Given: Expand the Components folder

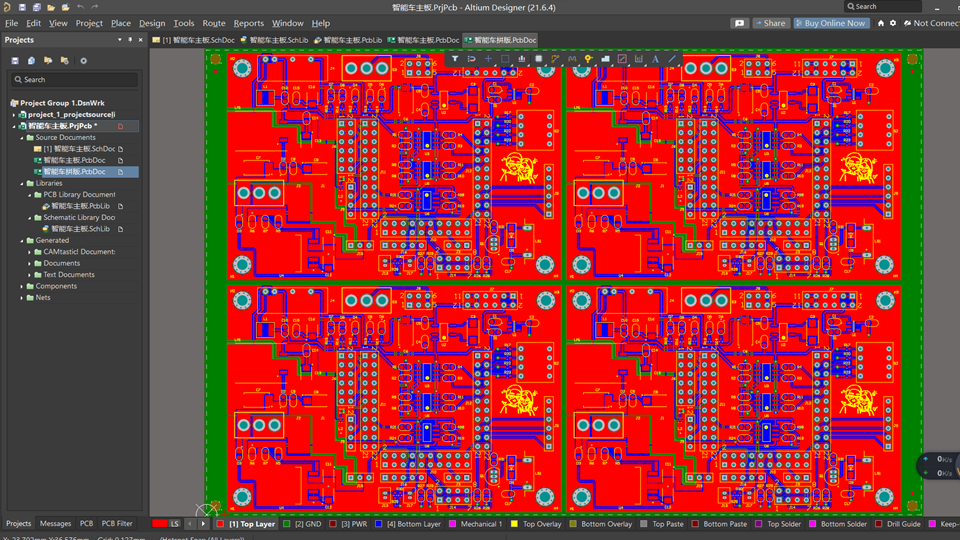Looking at the screenshot, I should [x=22, y=287].
